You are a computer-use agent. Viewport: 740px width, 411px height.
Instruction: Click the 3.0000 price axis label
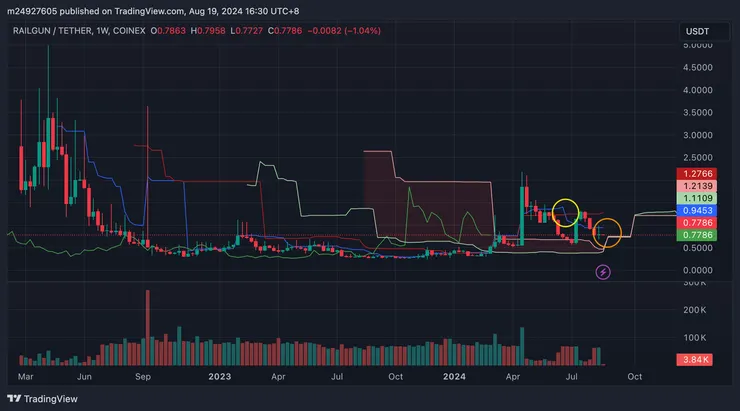pos(698,135)
